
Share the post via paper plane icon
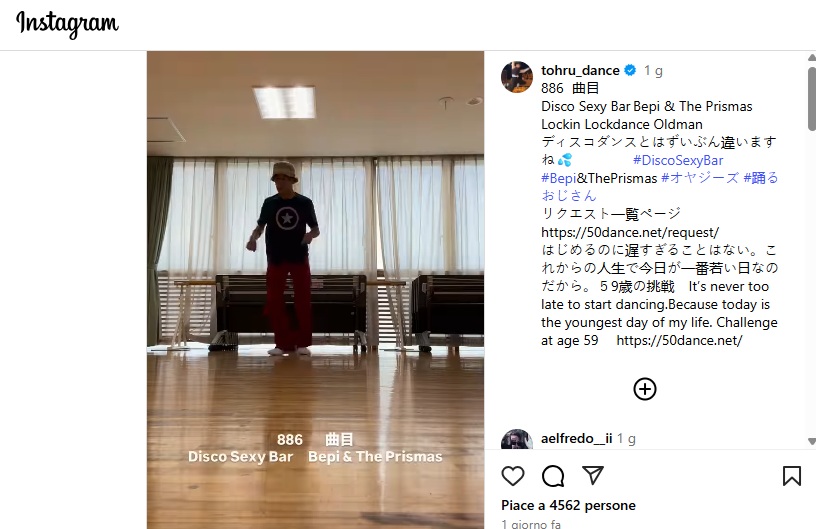pos(593,475)
